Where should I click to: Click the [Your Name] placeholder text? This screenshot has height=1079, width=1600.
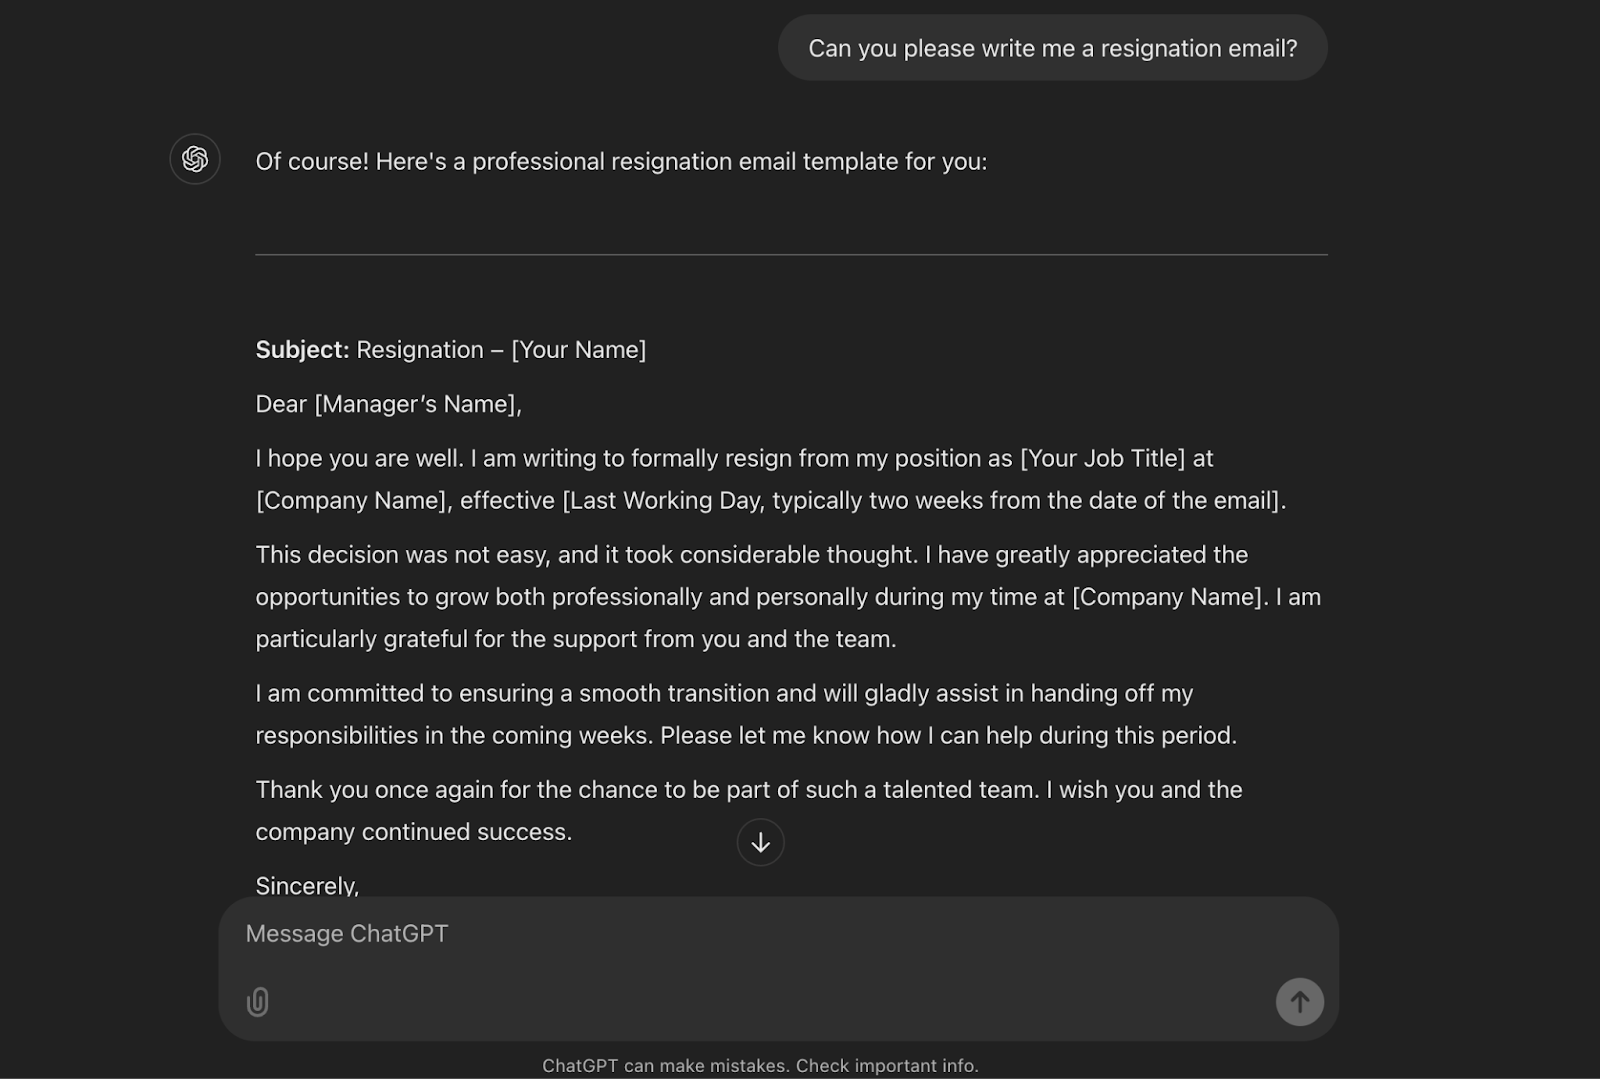click(579, 350)
